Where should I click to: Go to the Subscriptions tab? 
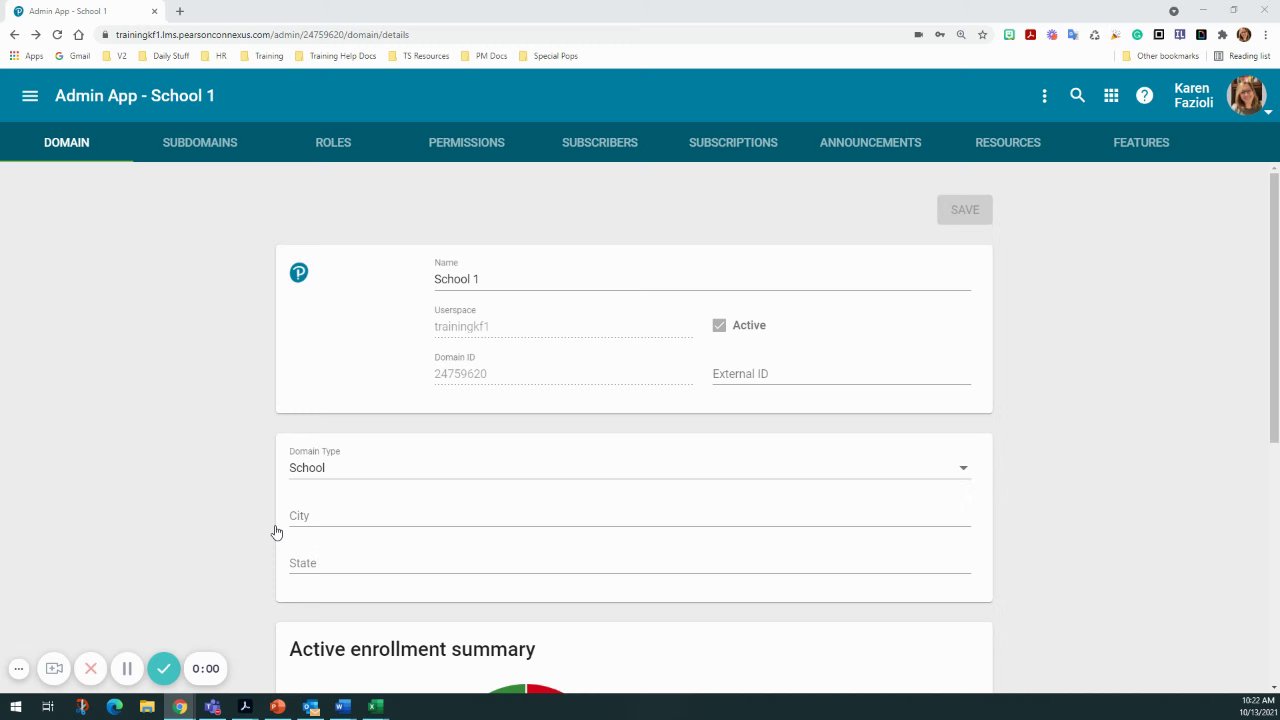pos(733,142)
